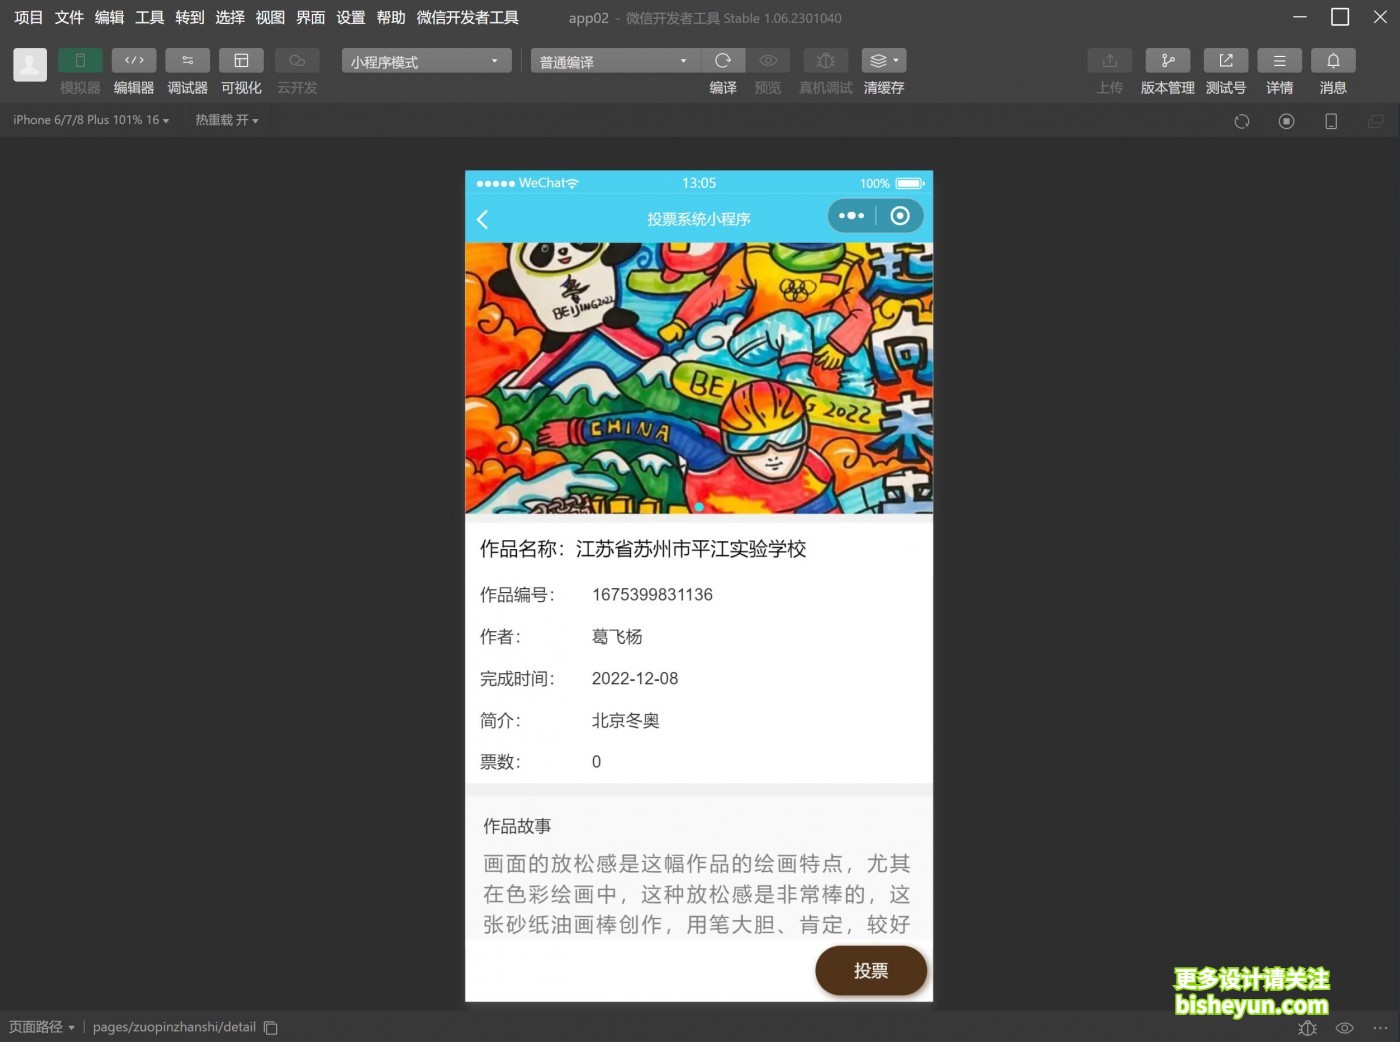1400x1042 pixels.
Task: Click the real device debug icon
Action: point(826,61)
